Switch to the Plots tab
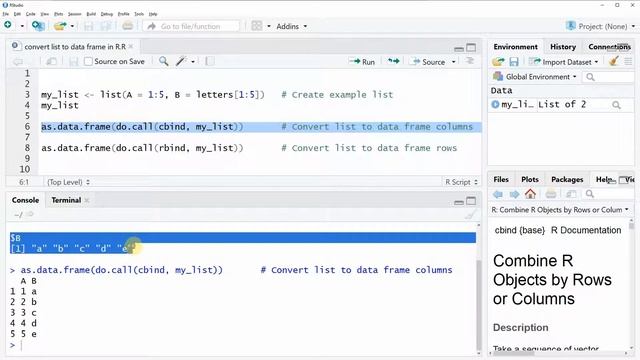640x360 pixels. point(530,180)
